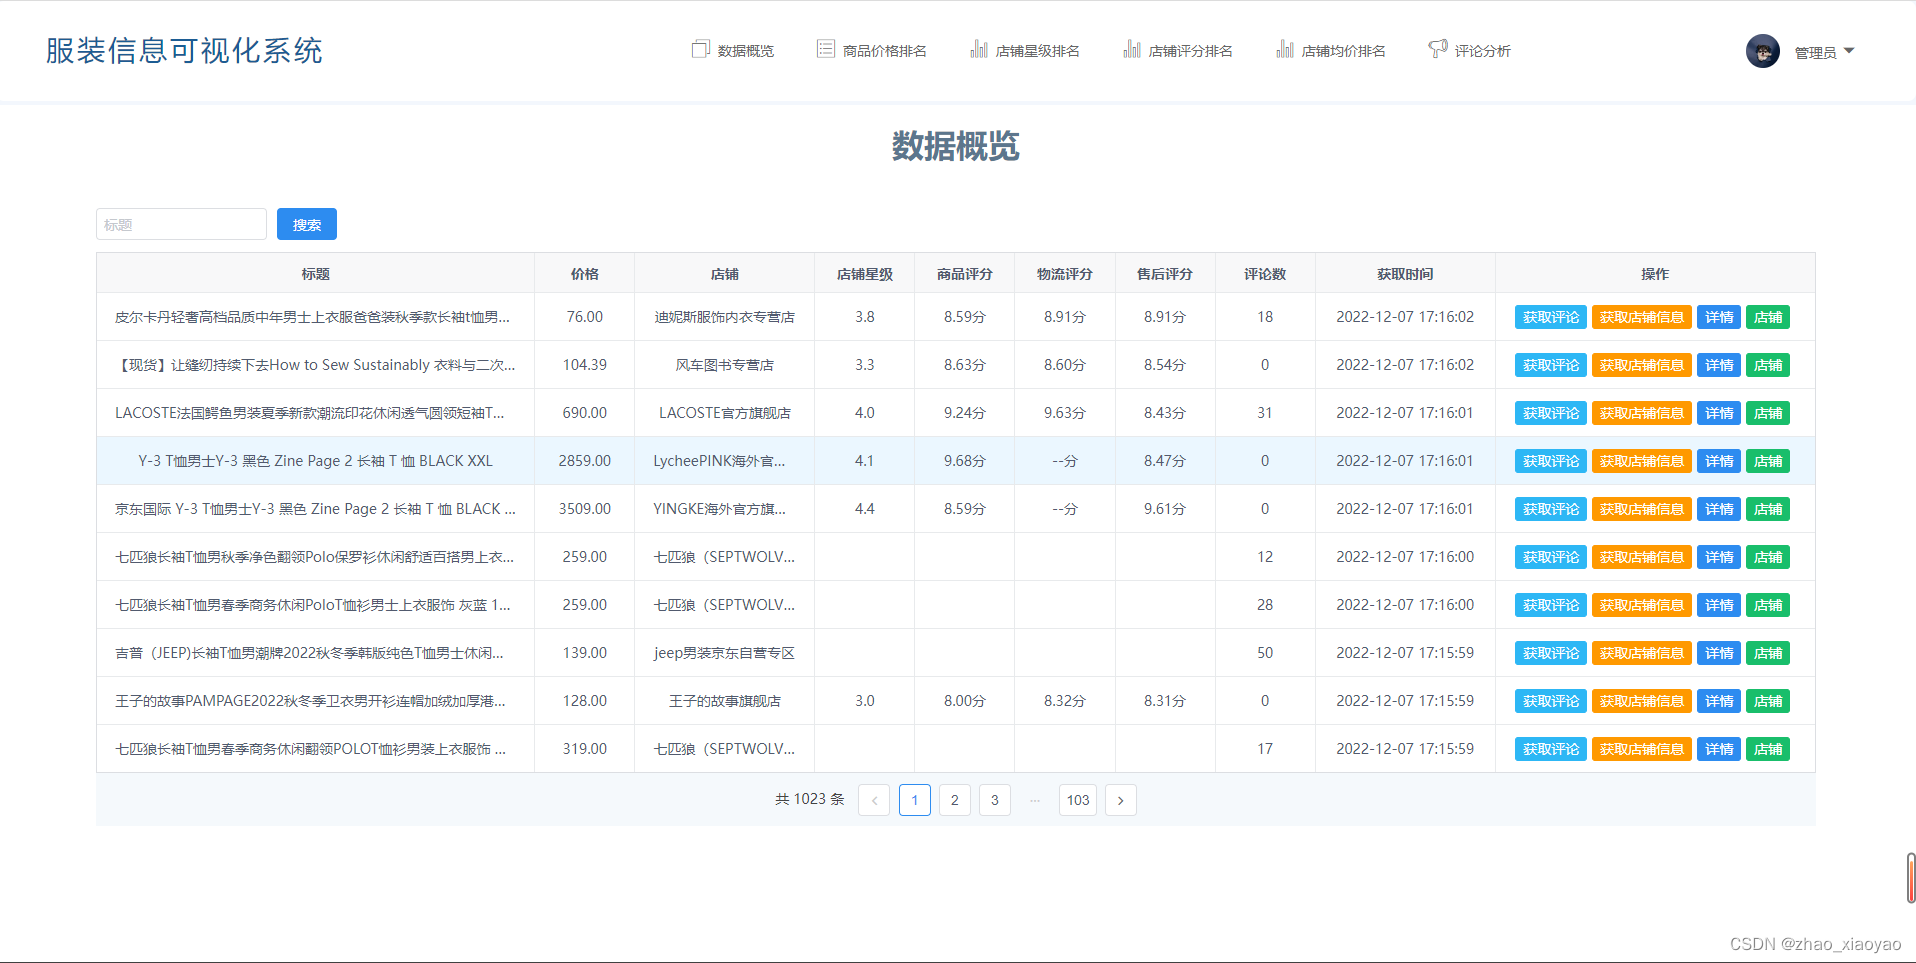Go to next page with right chevron

pyautogui.click(x=1120, y=800)
